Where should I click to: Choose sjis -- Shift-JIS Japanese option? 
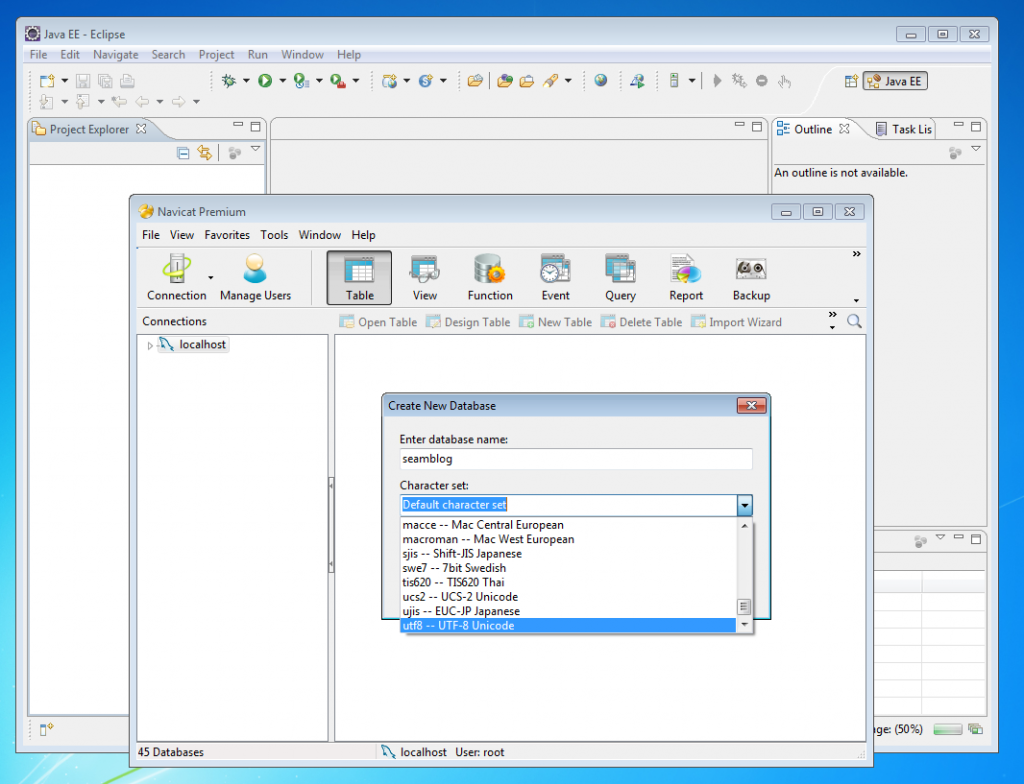568,554
